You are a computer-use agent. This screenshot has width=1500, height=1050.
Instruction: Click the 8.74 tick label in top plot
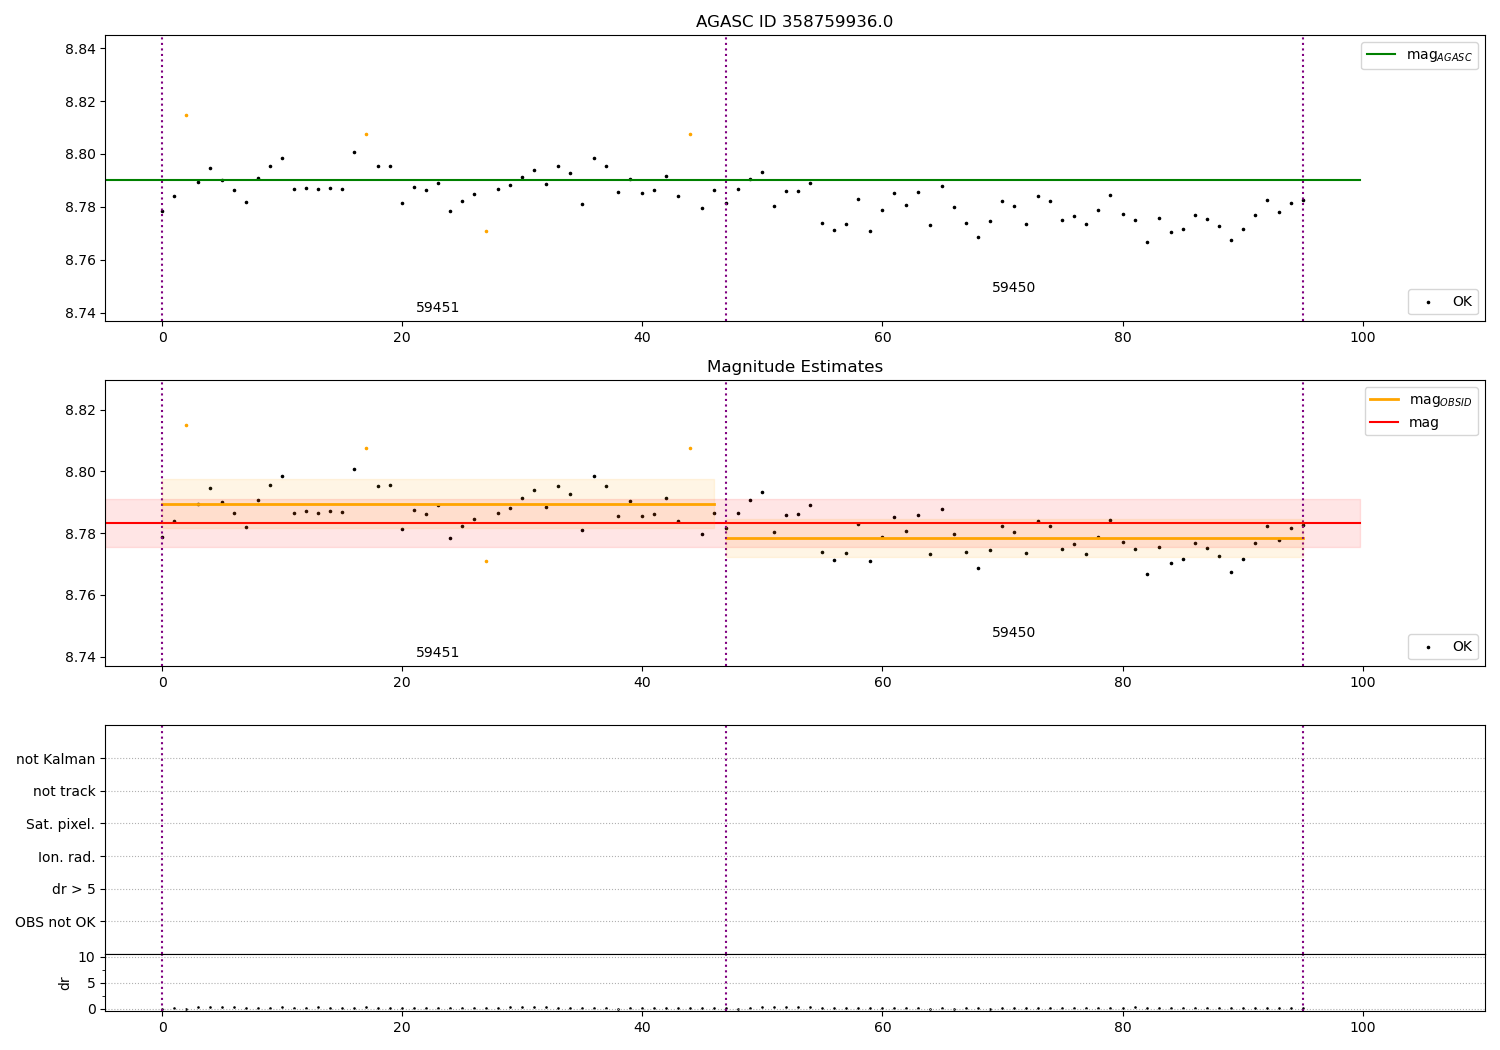click(x=79, y=313)
